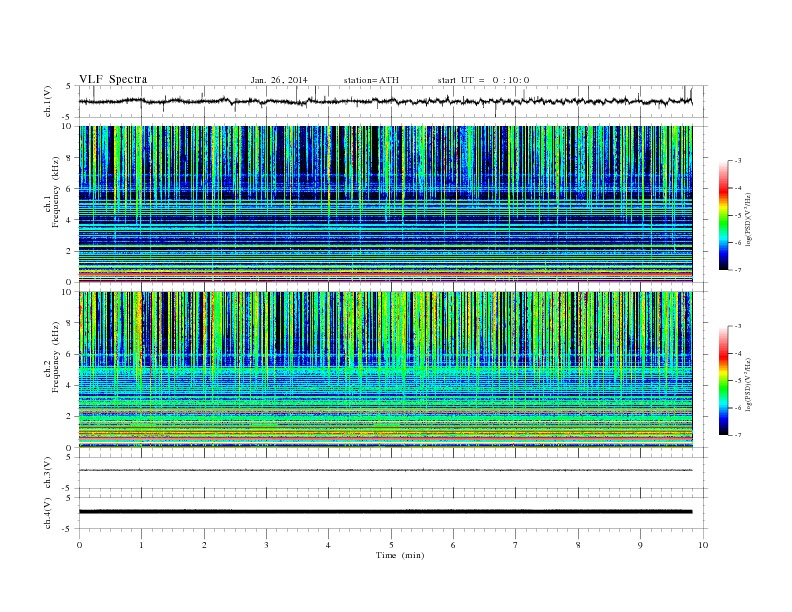This screenshot has width=792, height=612.
Task: Click time axis tick label "0"
Action: click(x=79, y=545)
